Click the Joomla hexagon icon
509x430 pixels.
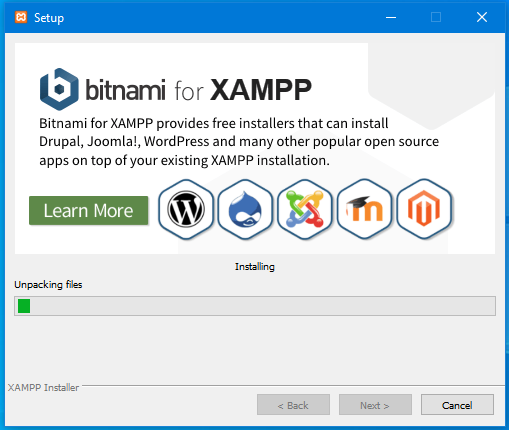click(x=305, y=210)
